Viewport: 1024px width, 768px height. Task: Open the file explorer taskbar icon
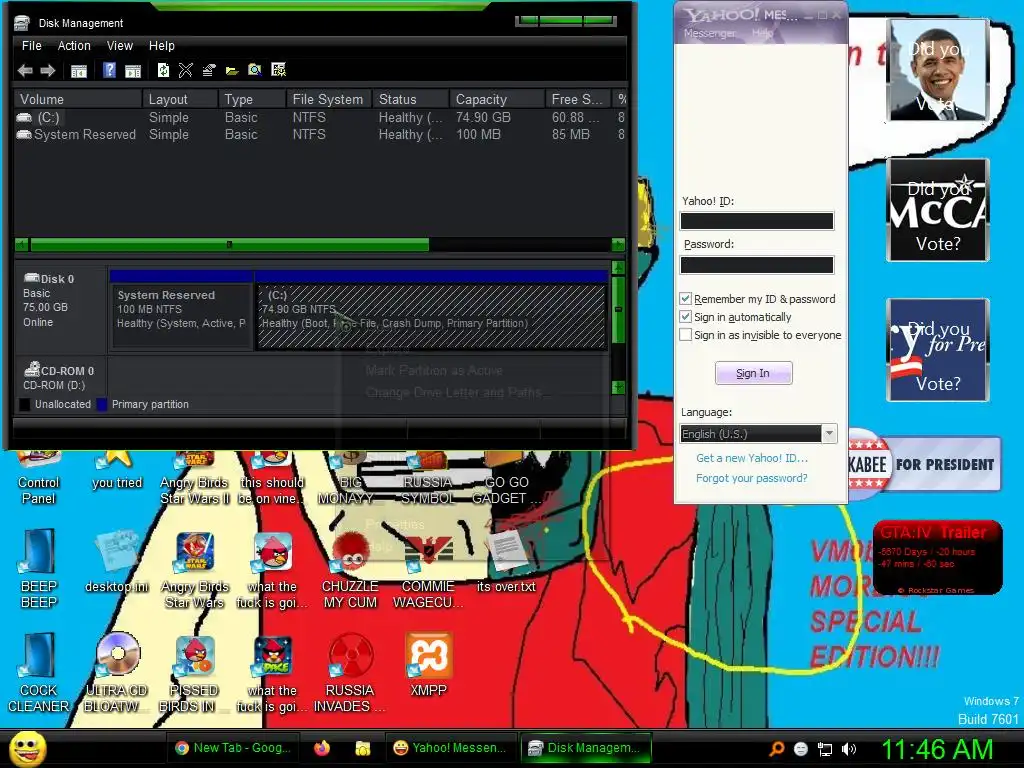(x=362, y=748)
